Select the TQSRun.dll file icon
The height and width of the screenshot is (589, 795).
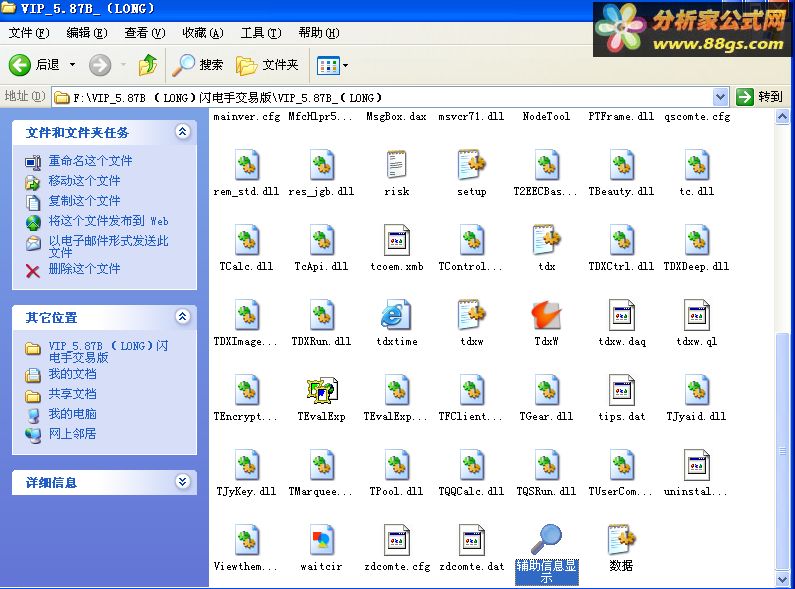pyautogui.click(x=547, y=465)
